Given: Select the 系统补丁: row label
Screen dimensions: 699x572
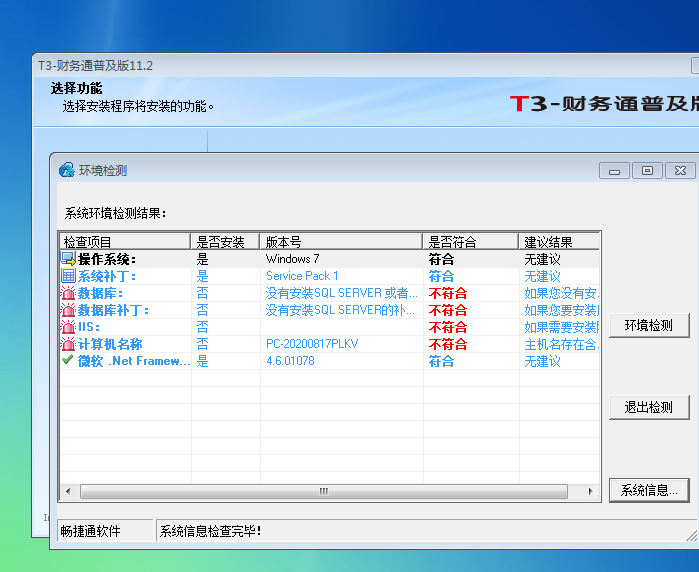Looking at the screenshot, I should (x=107, y=276).
